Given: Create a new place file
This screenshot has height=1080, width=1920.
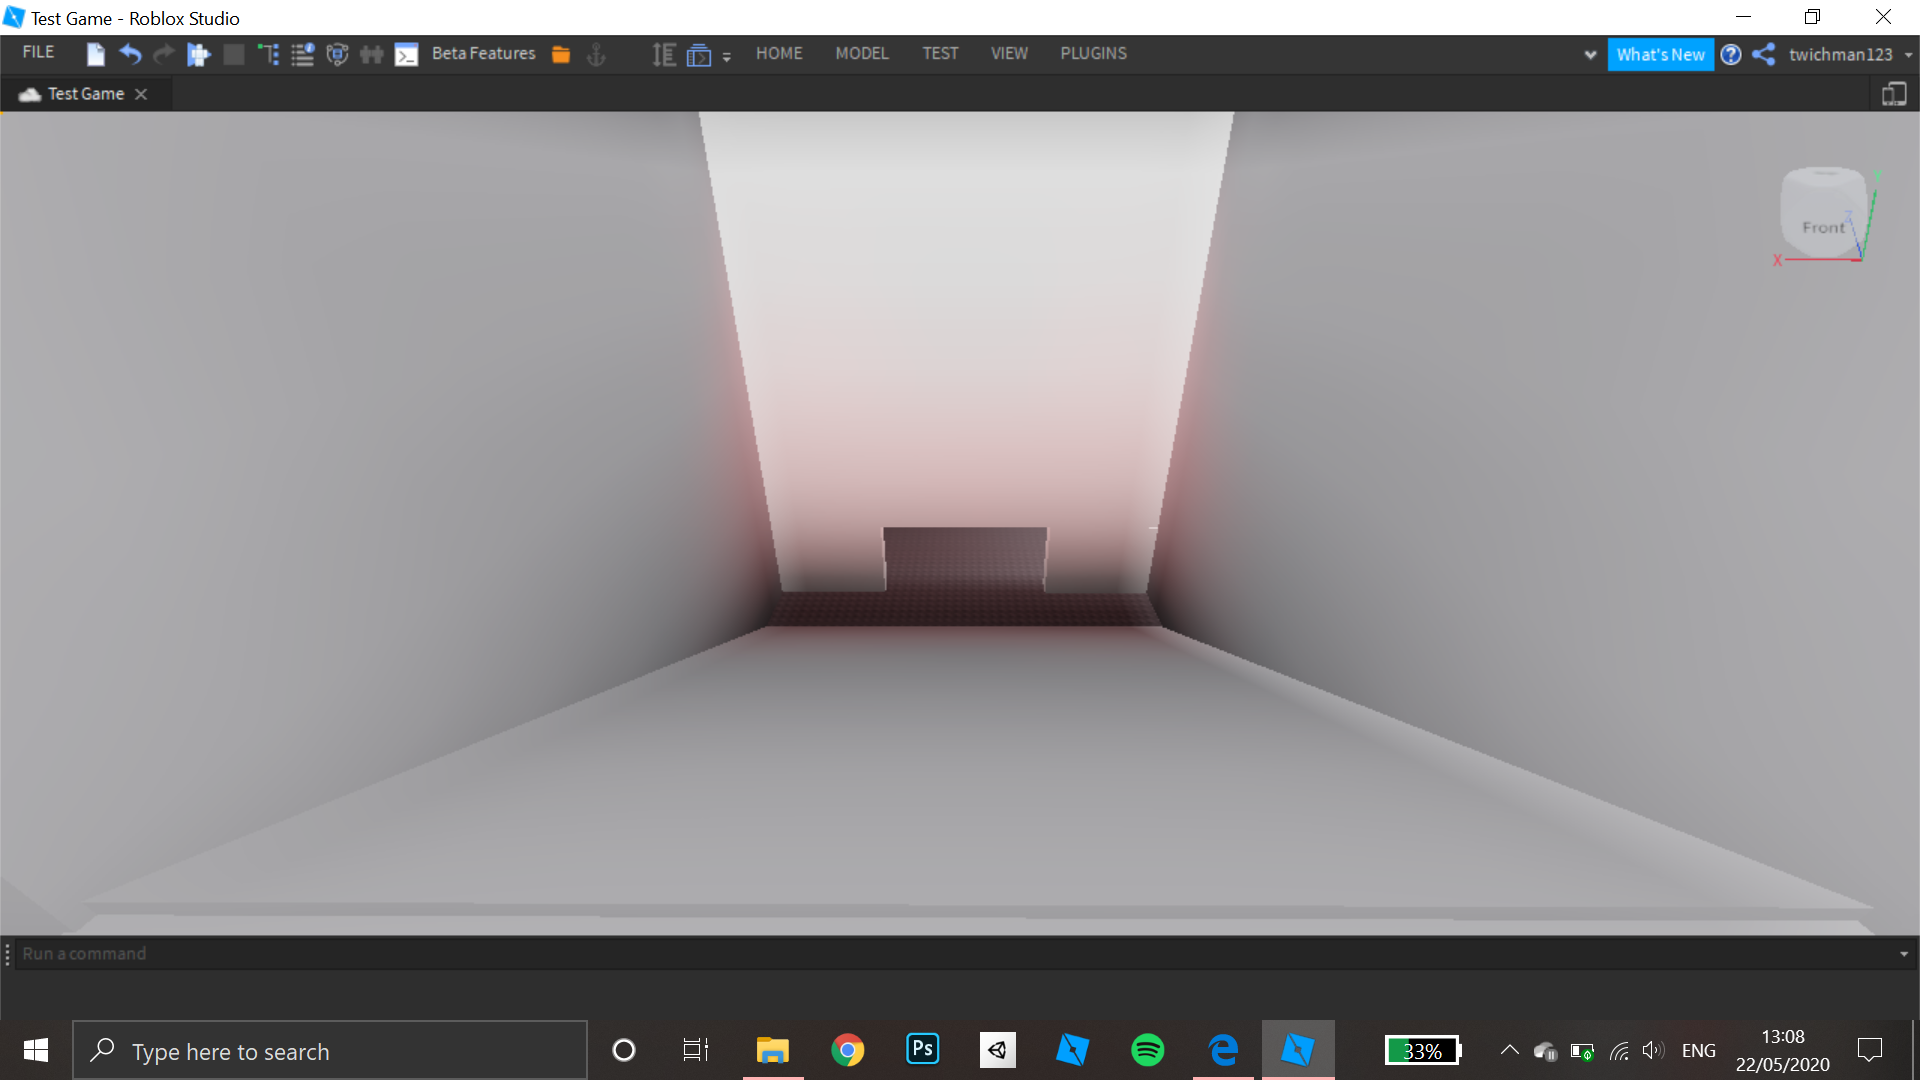Looking at the screenshot, I should tap(95, 54).
